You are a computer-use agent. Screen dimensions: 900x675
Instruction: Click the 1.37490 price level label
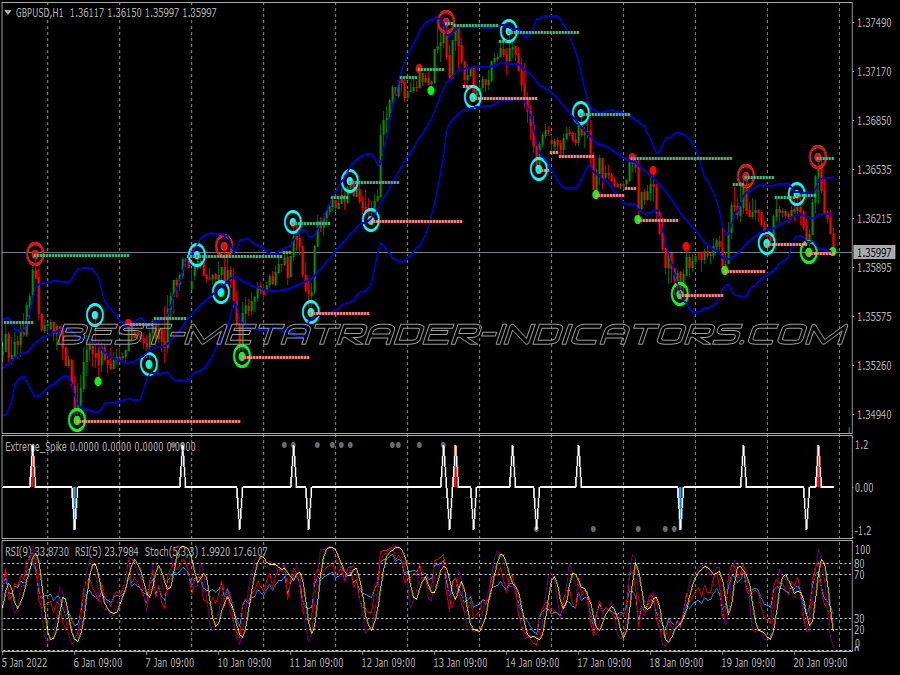pyautogui.click(x=874, y=23)
